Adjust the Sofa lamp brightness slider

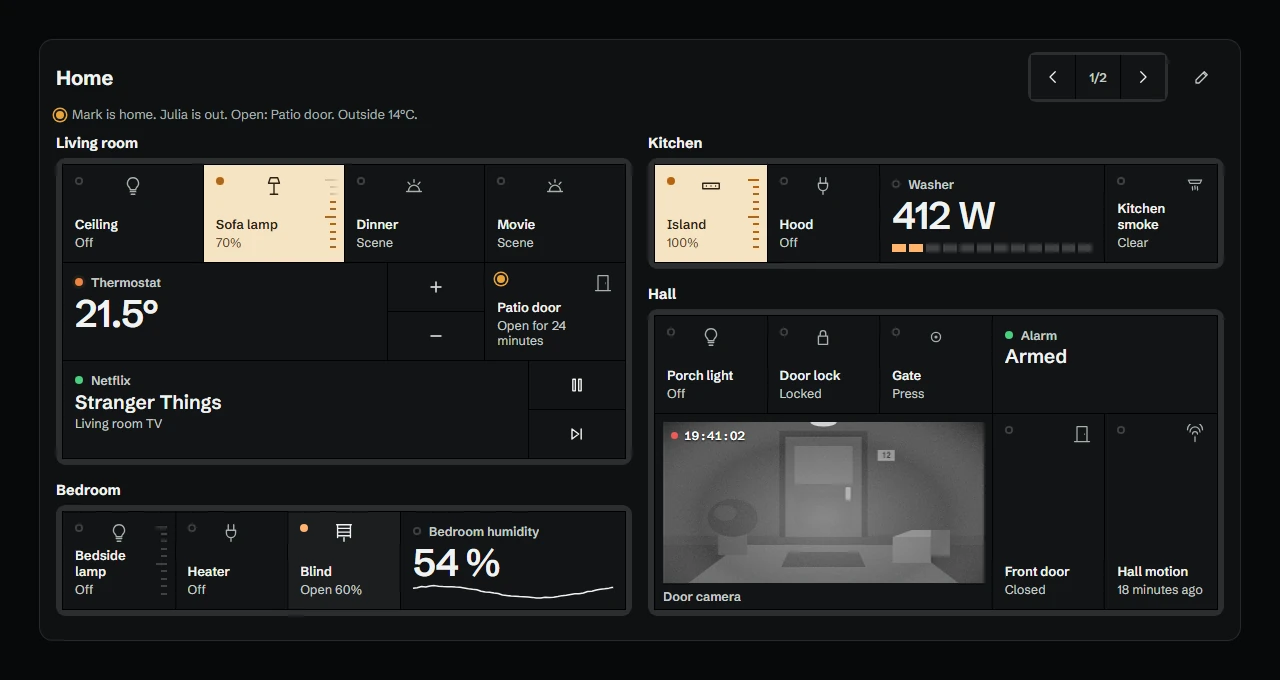(x=332, y=214)
